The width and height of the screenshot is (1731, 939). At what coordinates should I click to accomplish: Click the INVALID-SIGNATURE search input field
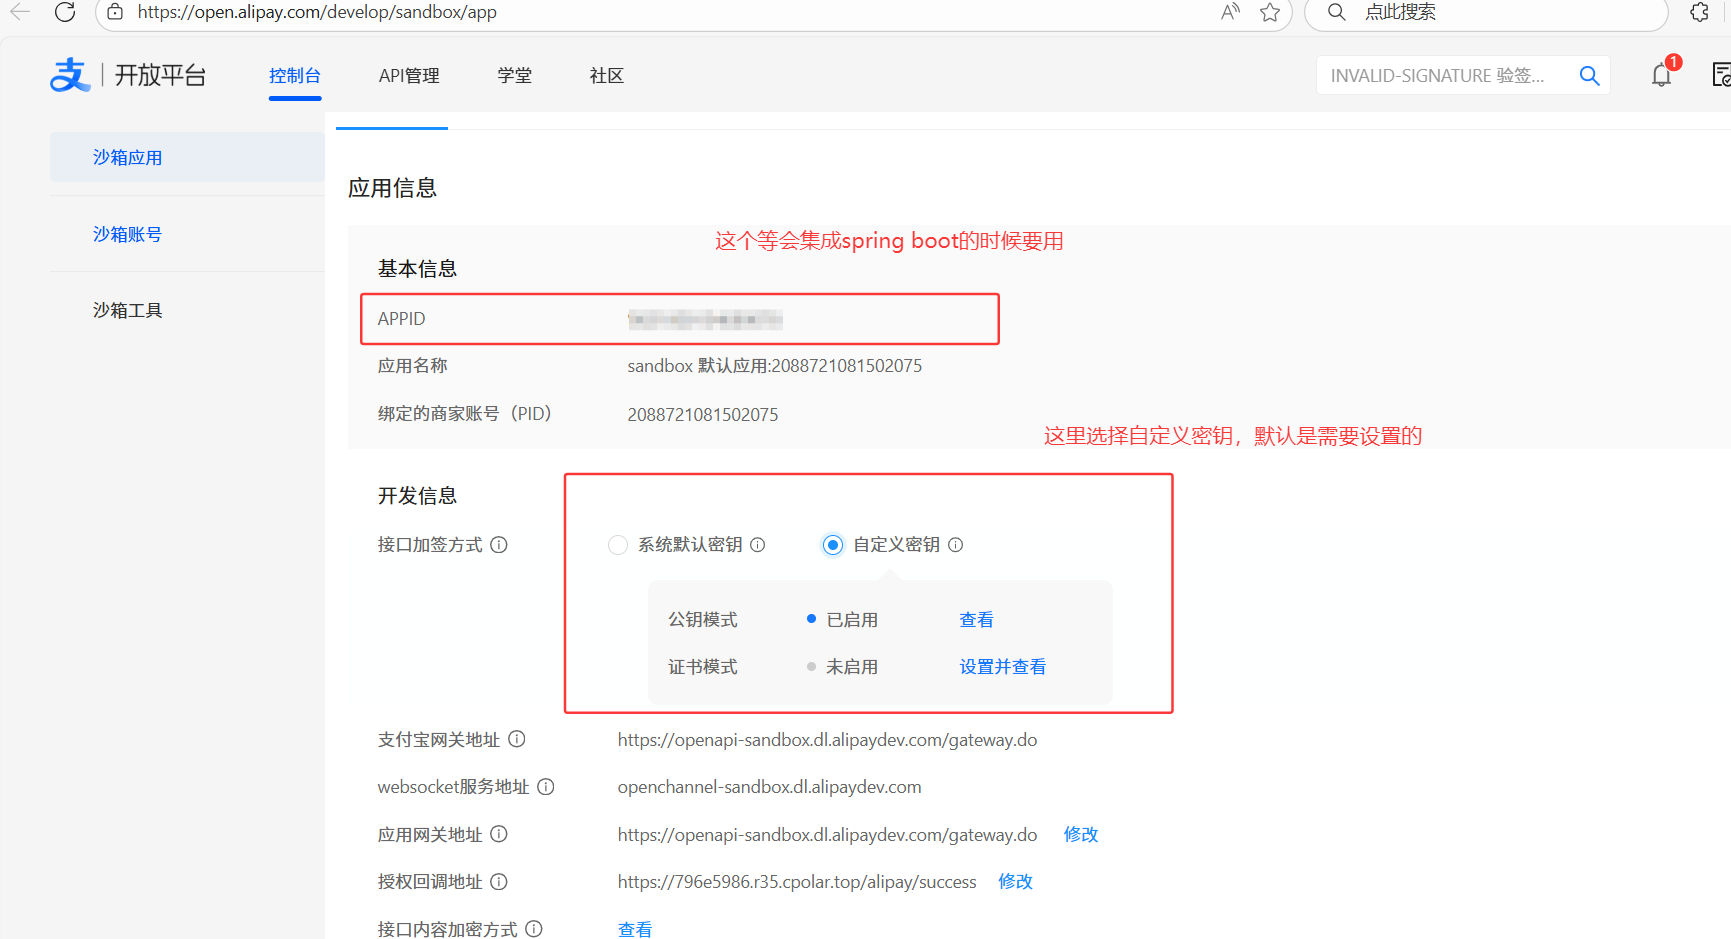(x=1440, y=76)
